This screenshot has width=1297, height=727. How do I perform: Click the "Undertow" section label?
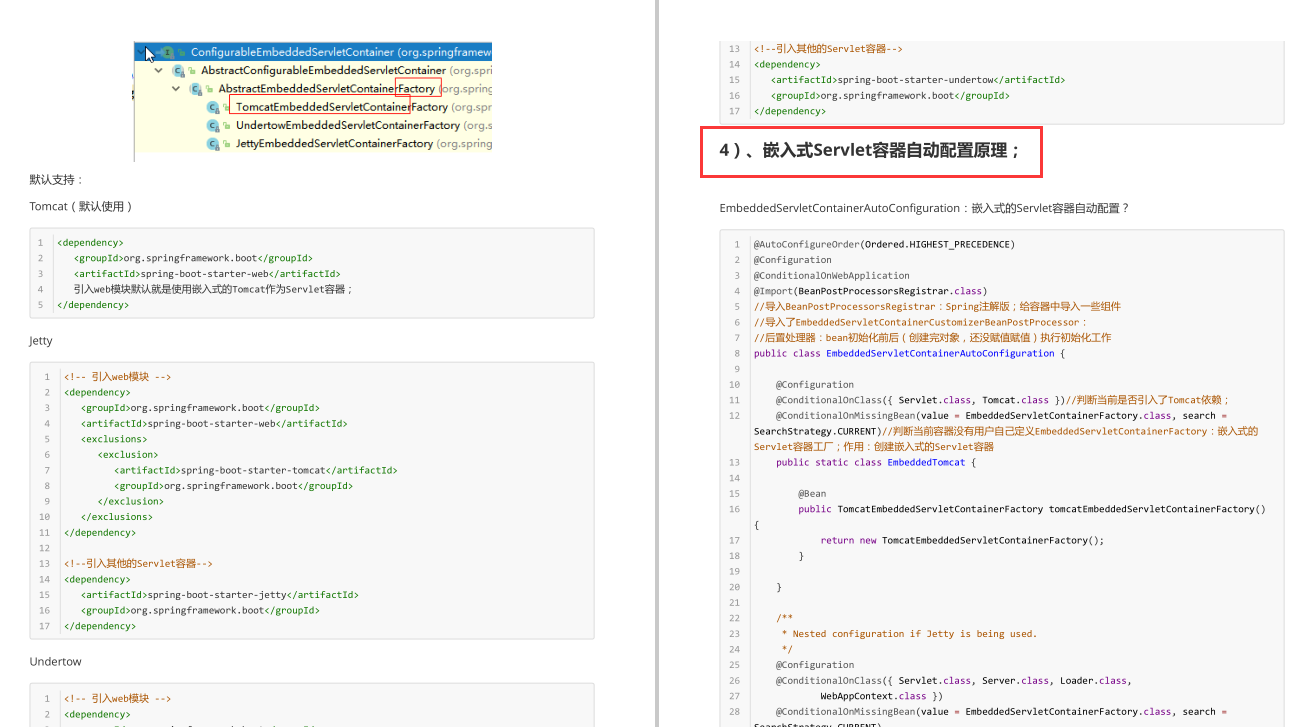tap(55, 662)
